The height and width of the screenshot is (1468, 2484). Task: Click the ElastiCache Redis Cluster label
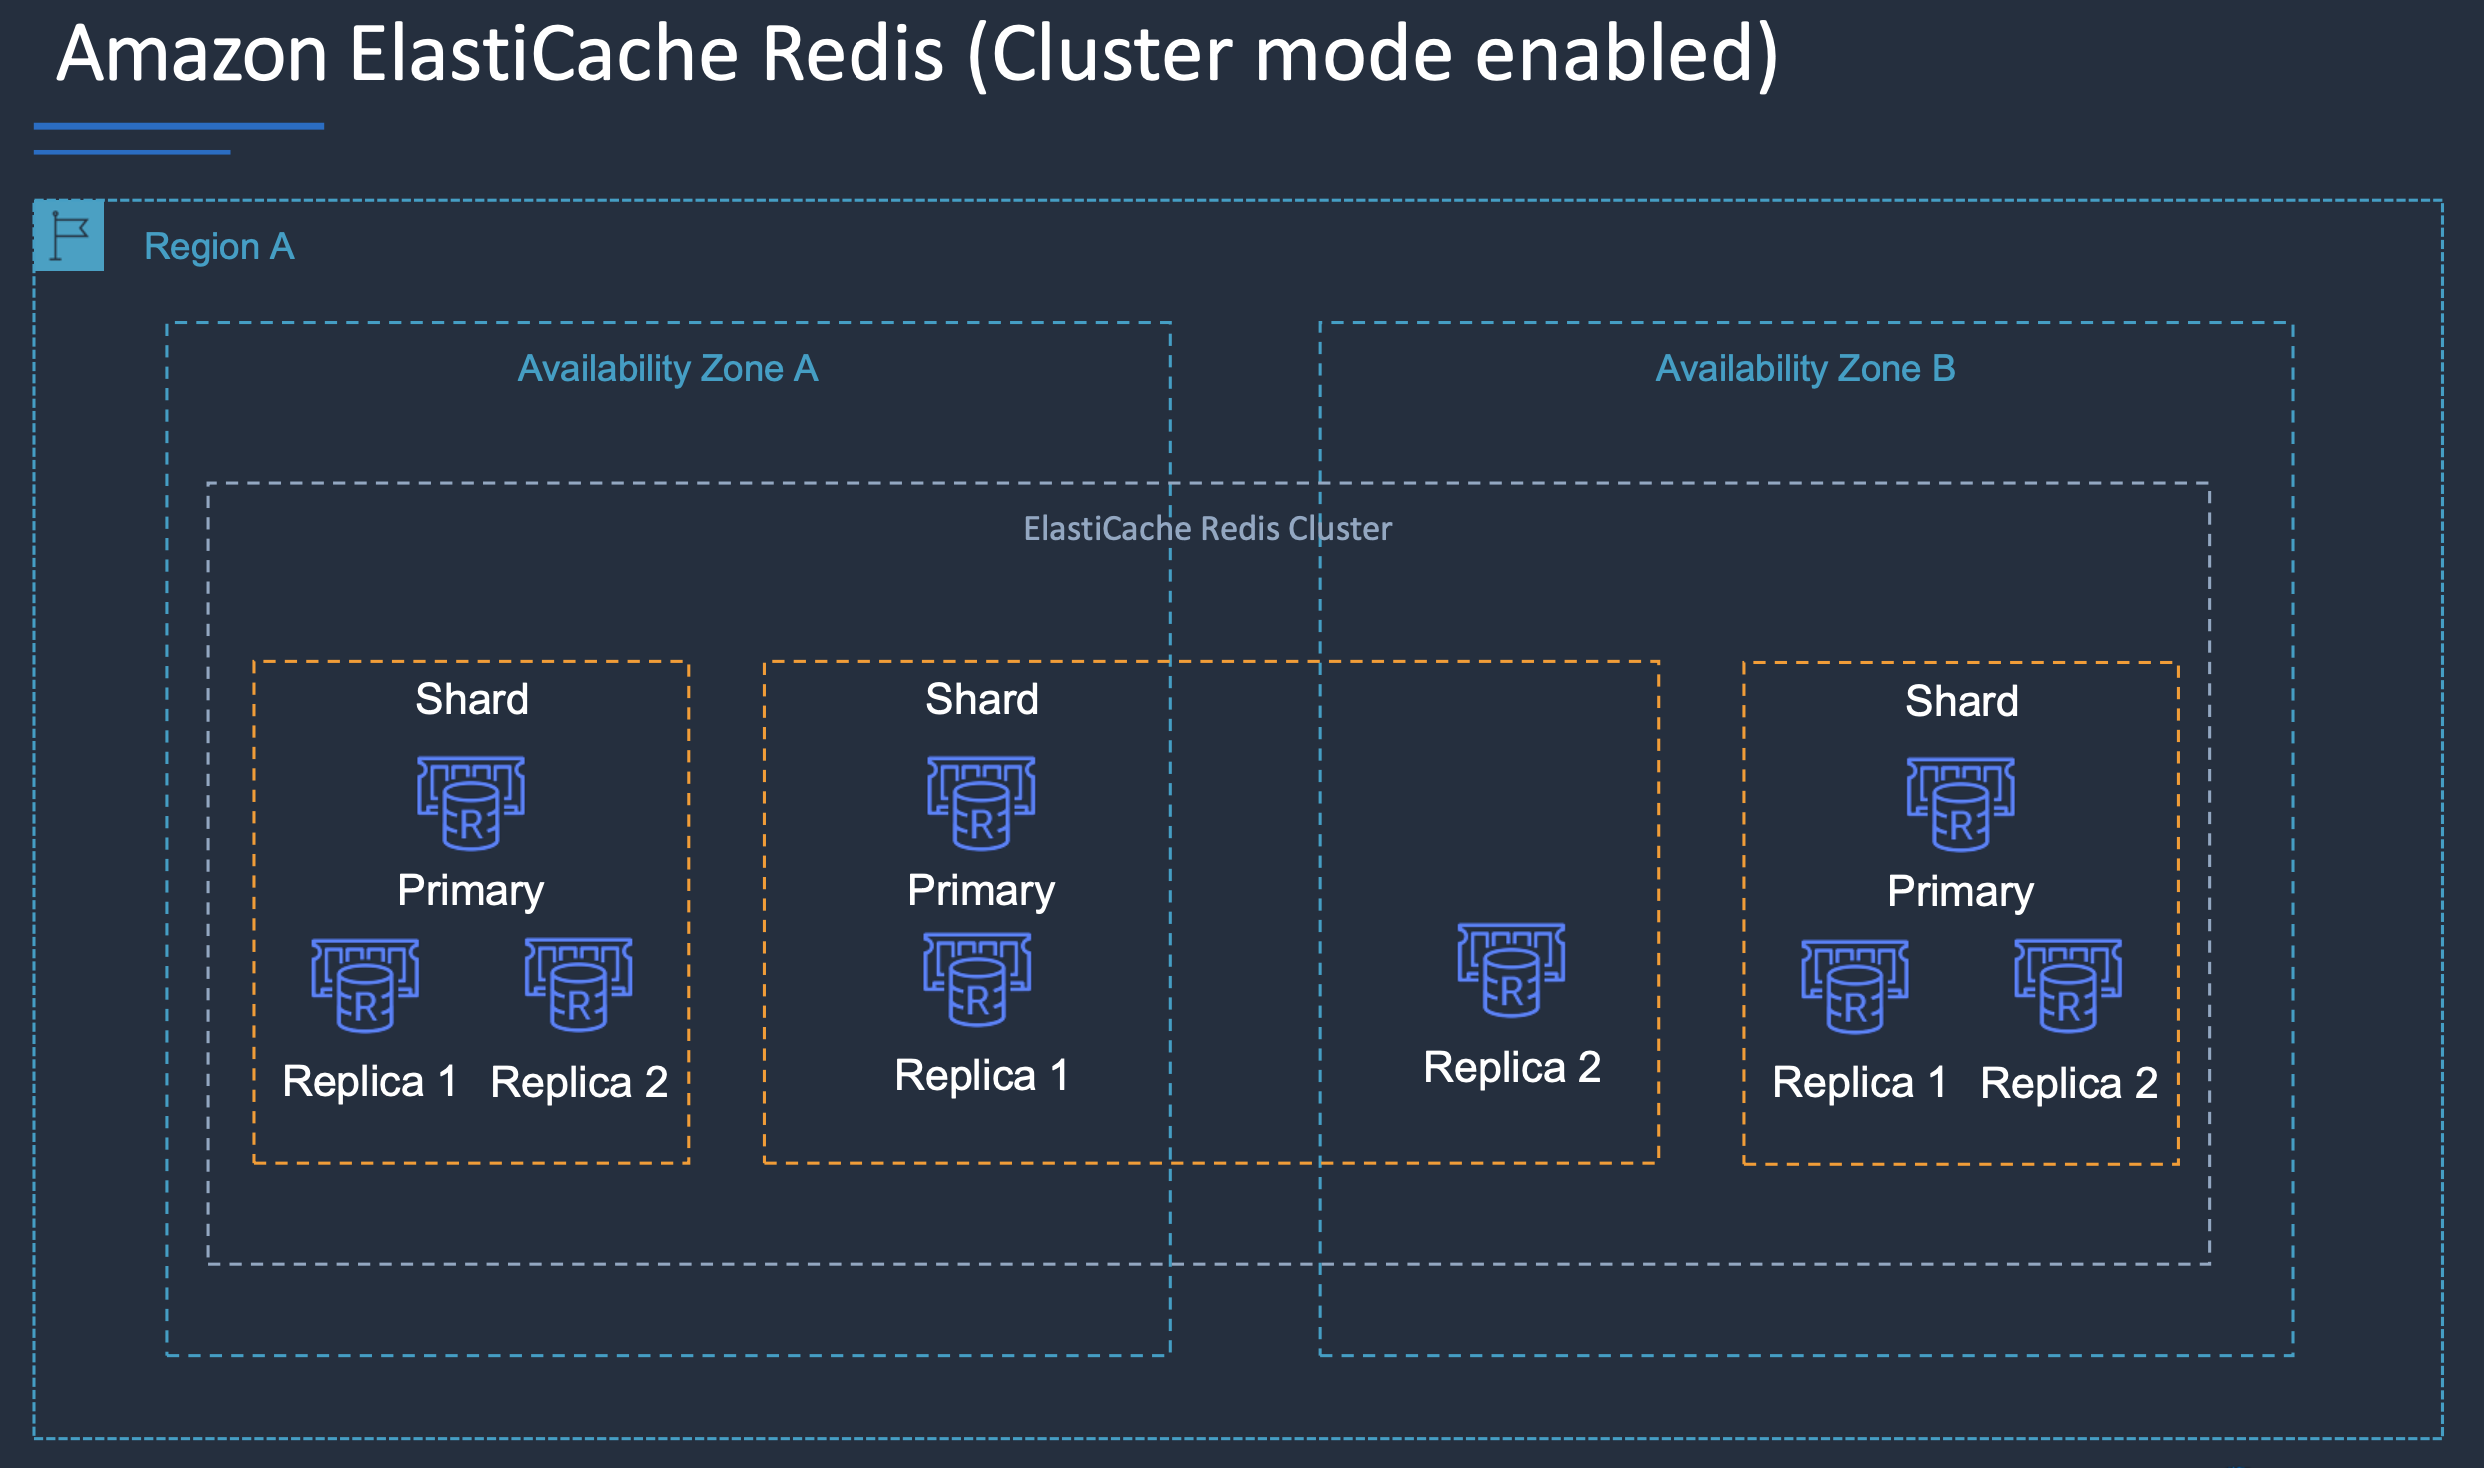(x=1207, y=528)
